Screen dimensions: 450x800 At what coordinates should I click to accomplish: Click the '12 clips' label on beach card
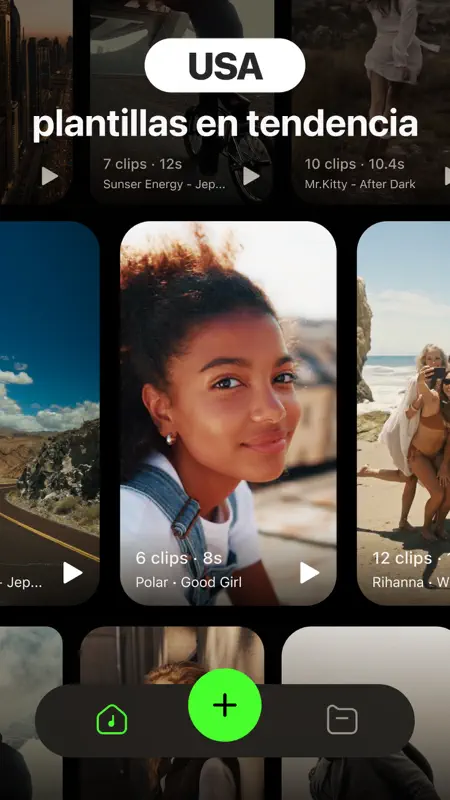(x=402, y=558)
